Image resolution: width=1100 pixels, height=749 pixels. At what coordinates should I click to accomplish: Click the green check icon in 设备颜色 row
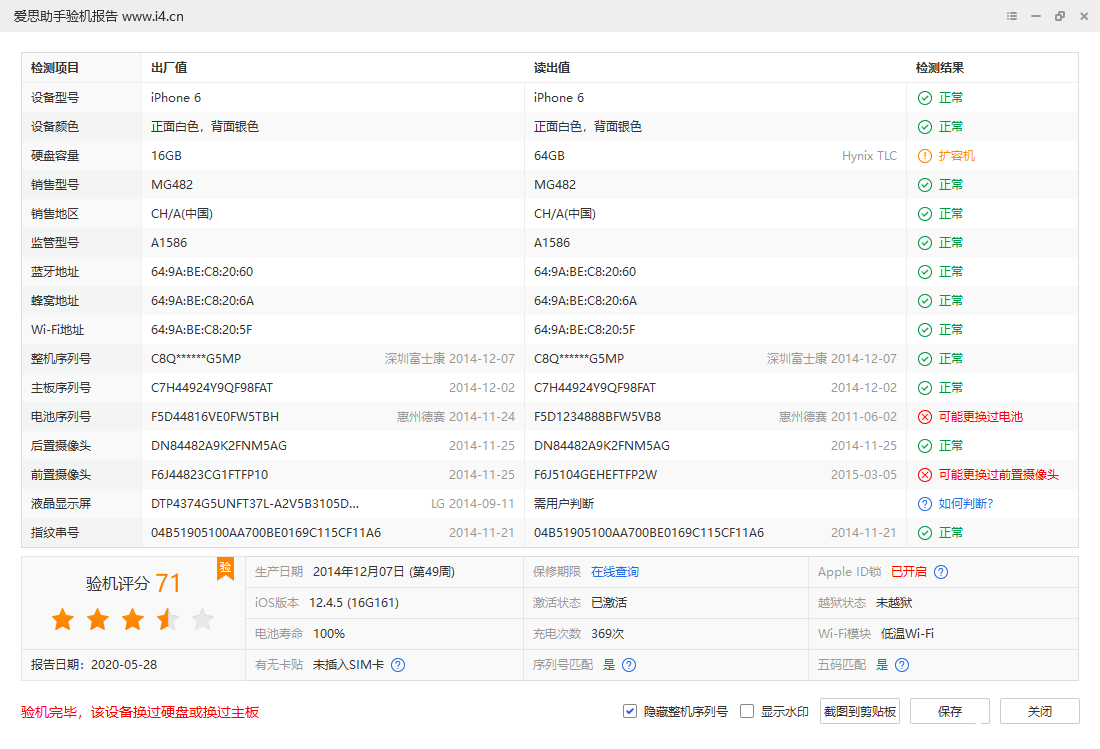(925, 127)
